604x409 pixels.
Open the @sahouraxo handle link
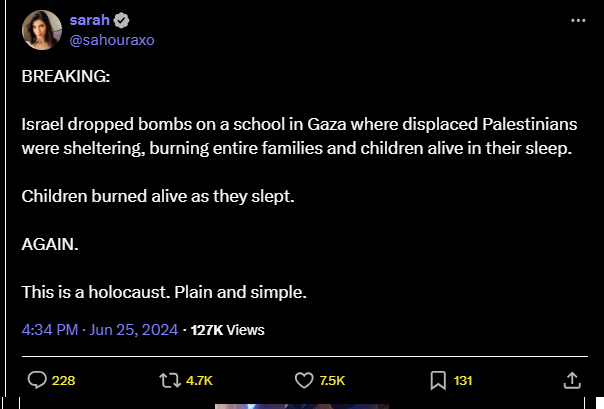tap(111, 40)
